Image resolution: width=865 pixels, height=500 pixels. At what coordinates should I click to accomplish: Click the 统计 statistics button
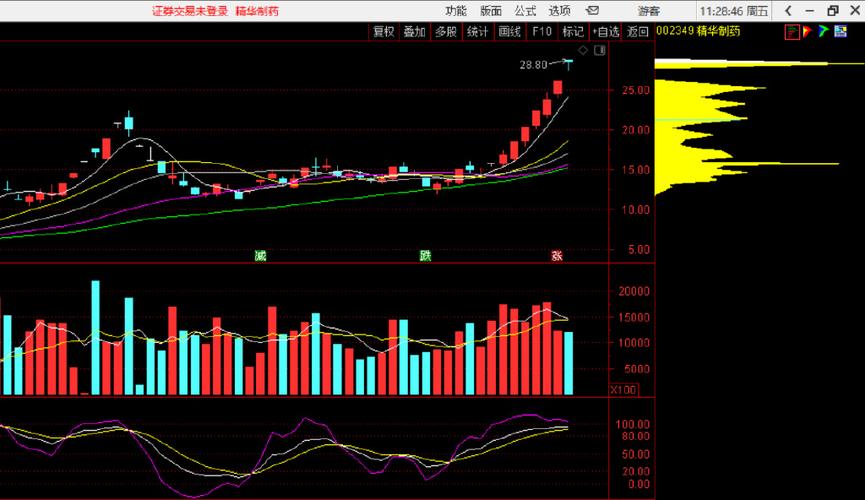(477, 31)
